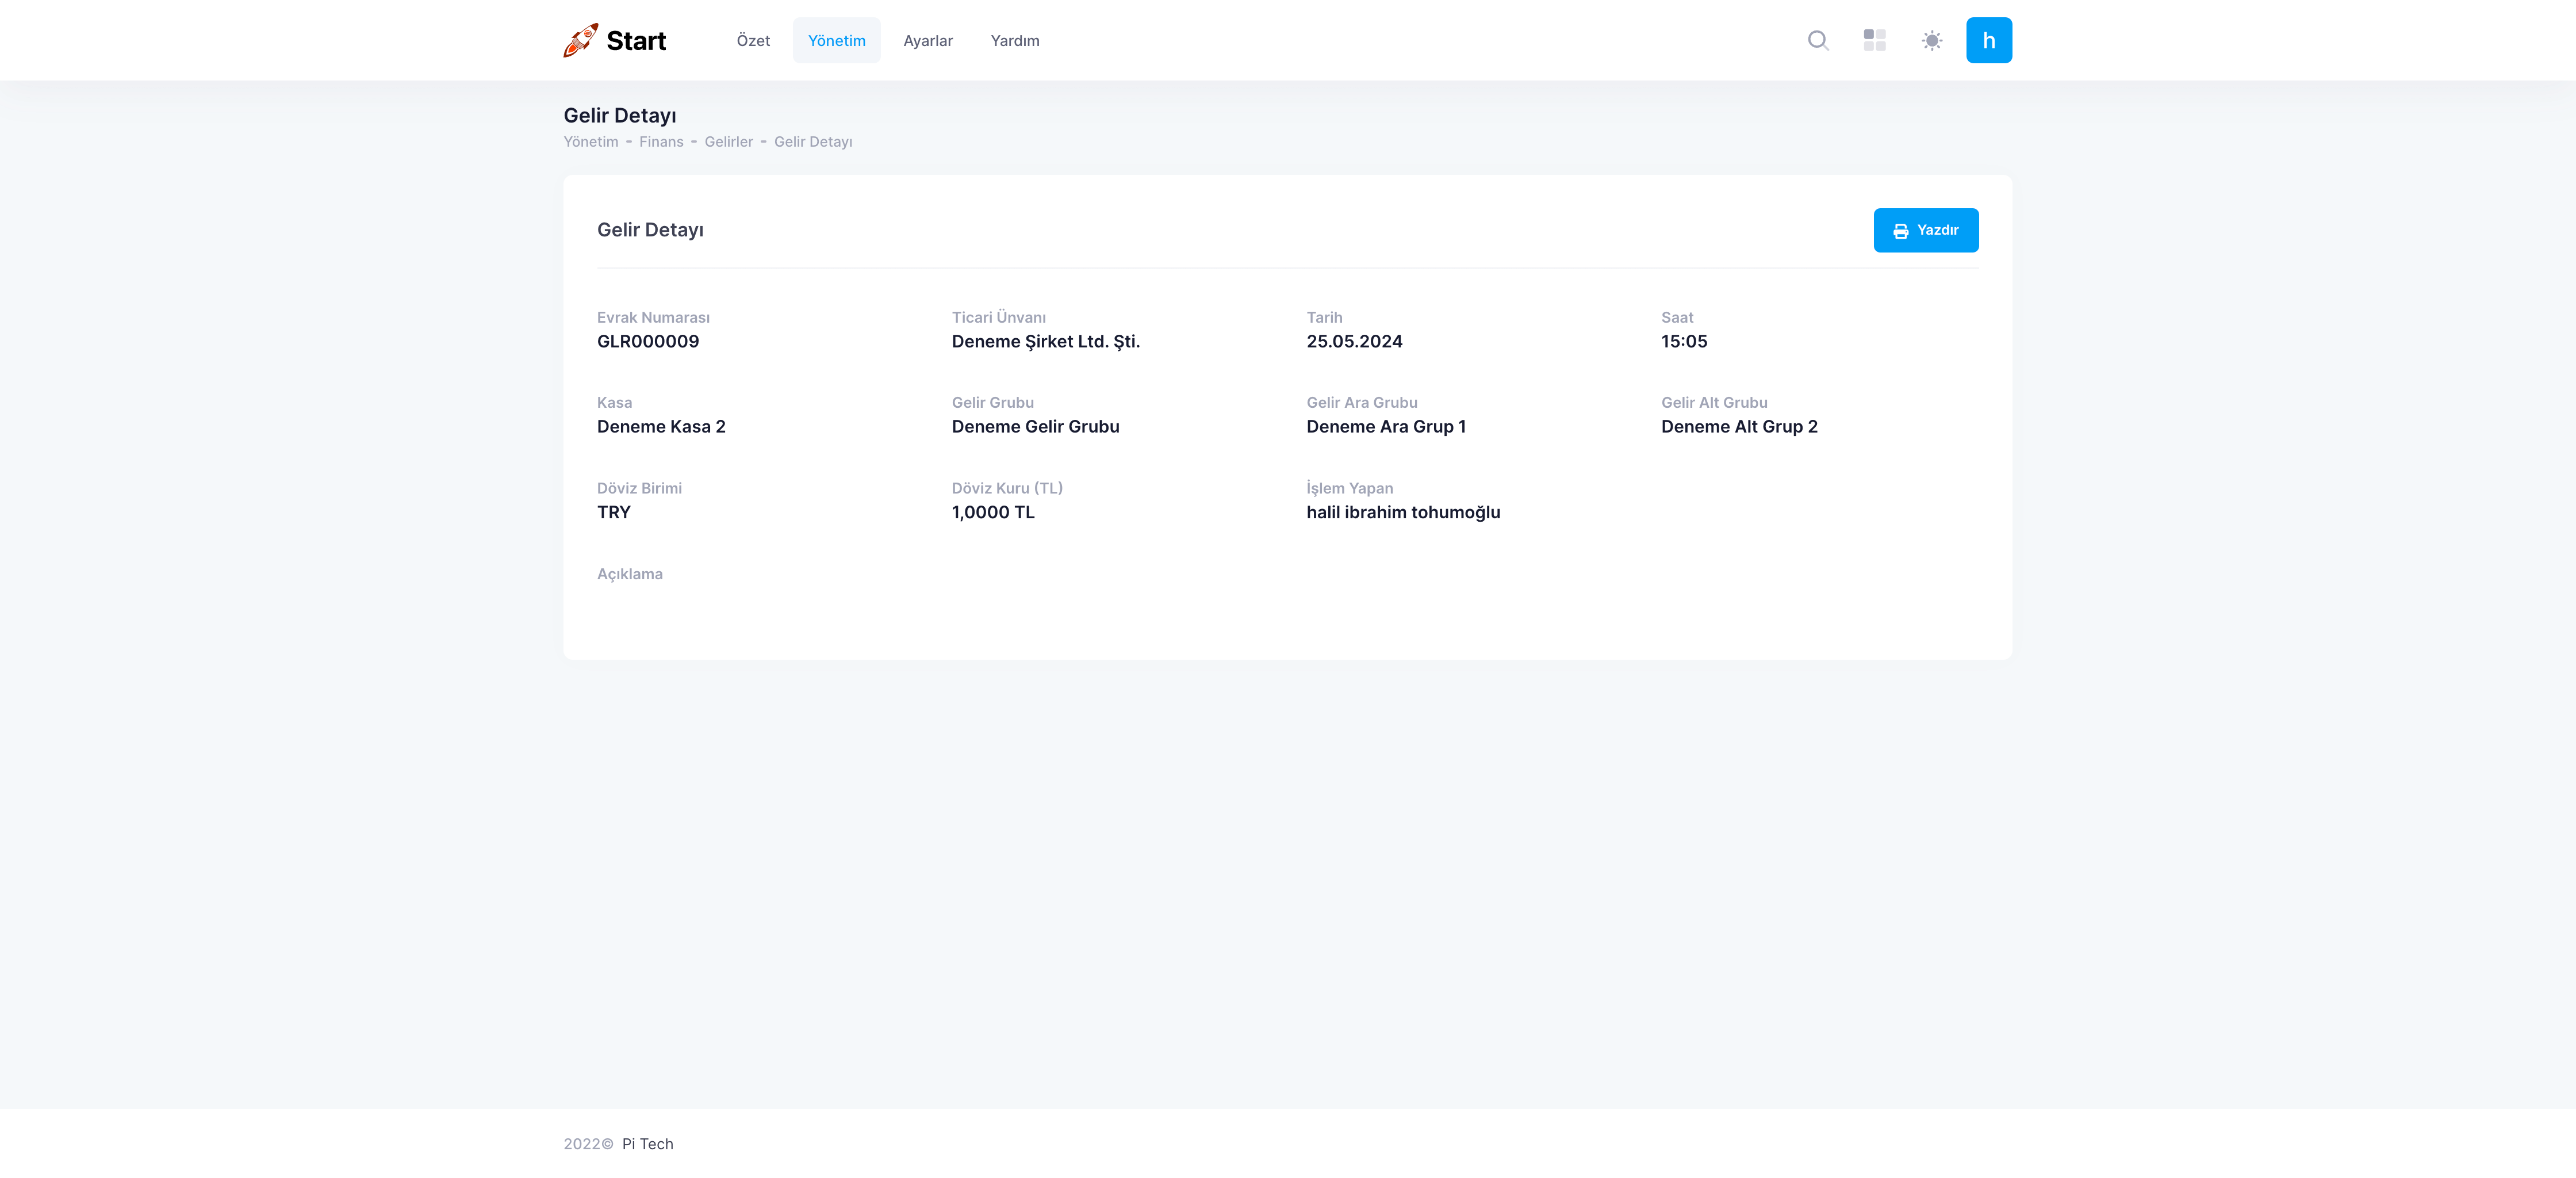Click the rocket Start logo
The width and height of the screenshot is (2576, 1178).
coord(581,40)
